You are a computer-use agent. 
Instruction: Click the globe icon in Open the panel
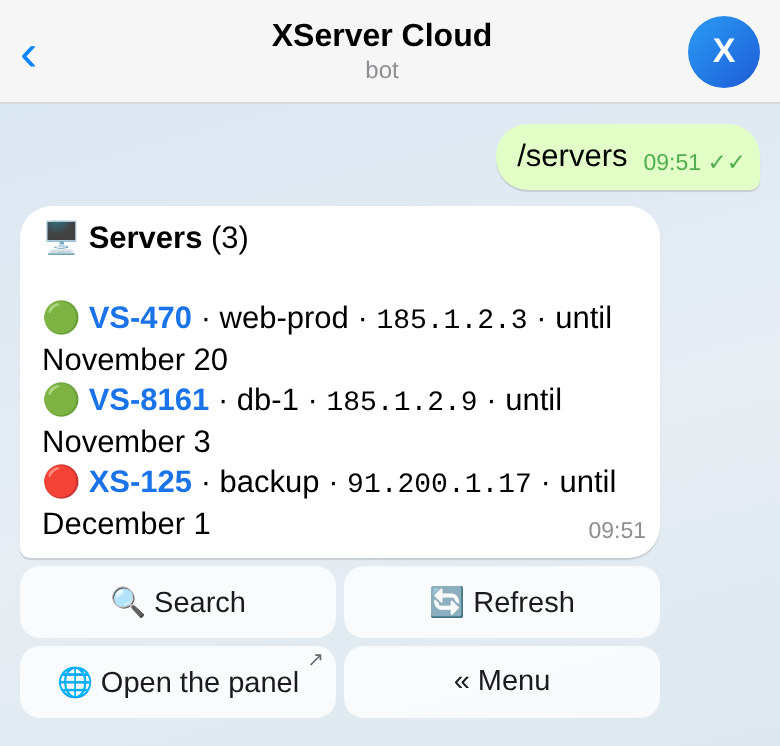pos(75,682)
